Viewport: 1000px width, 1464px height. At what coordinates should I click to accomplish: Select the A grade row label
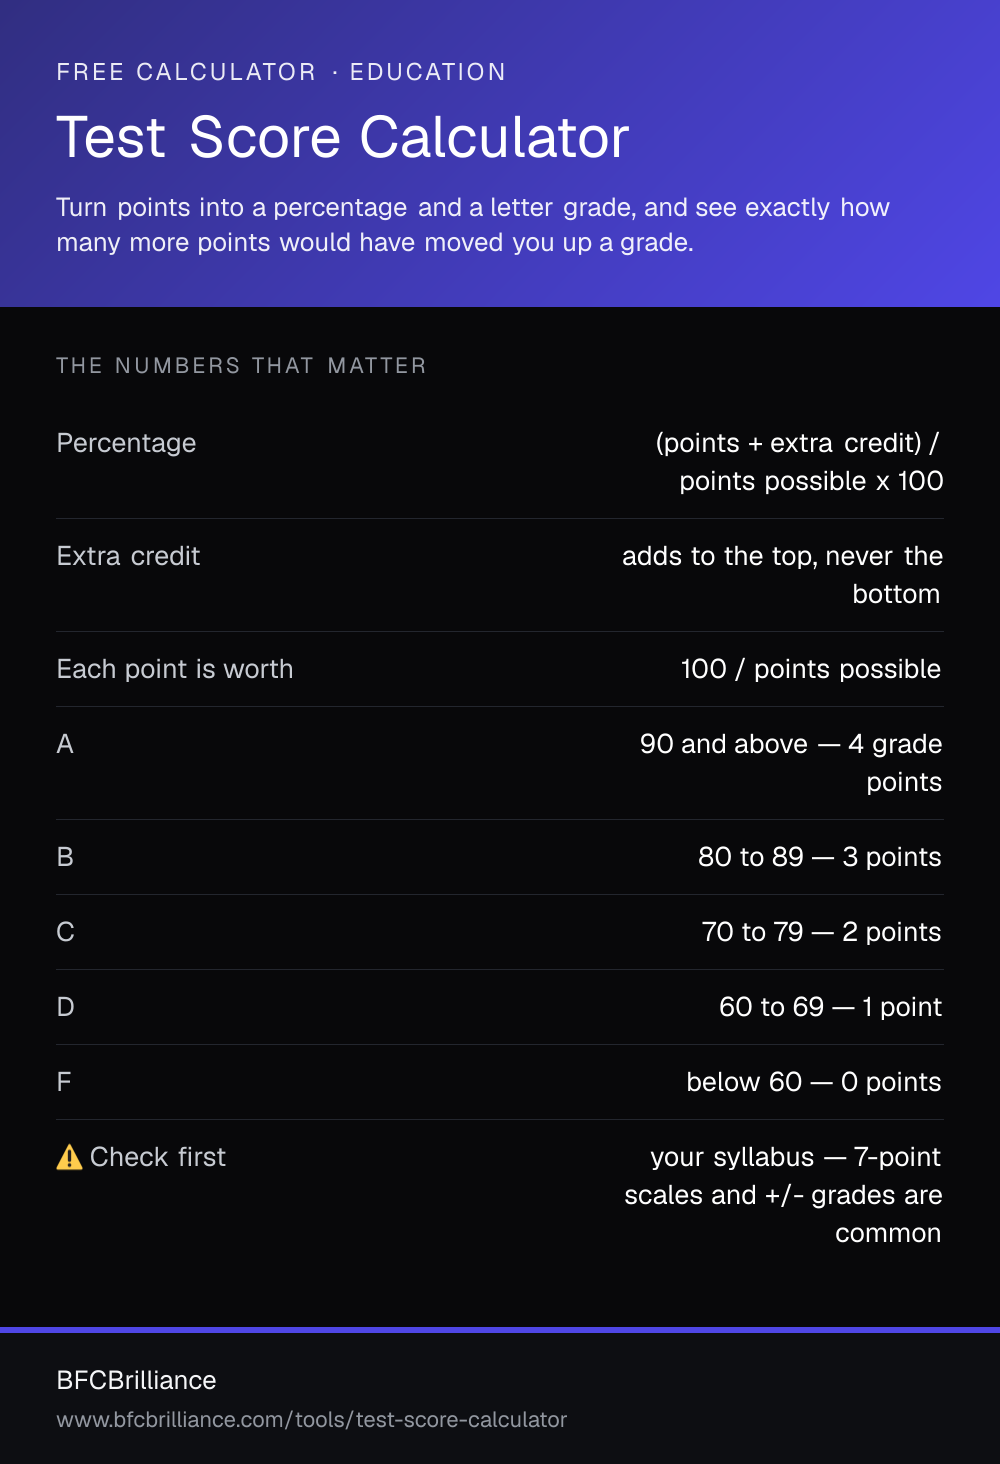(x=65, y=744)
